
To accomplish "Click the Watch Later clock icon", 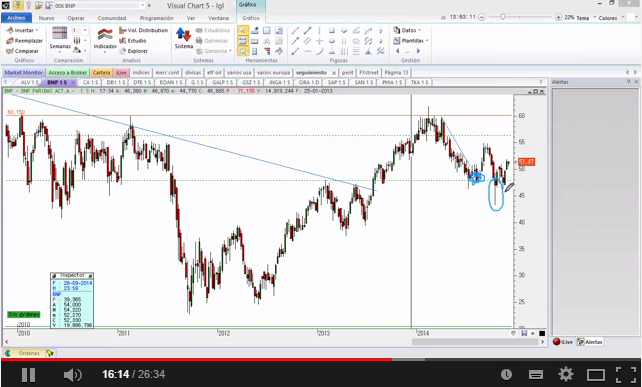I will 506,374.
